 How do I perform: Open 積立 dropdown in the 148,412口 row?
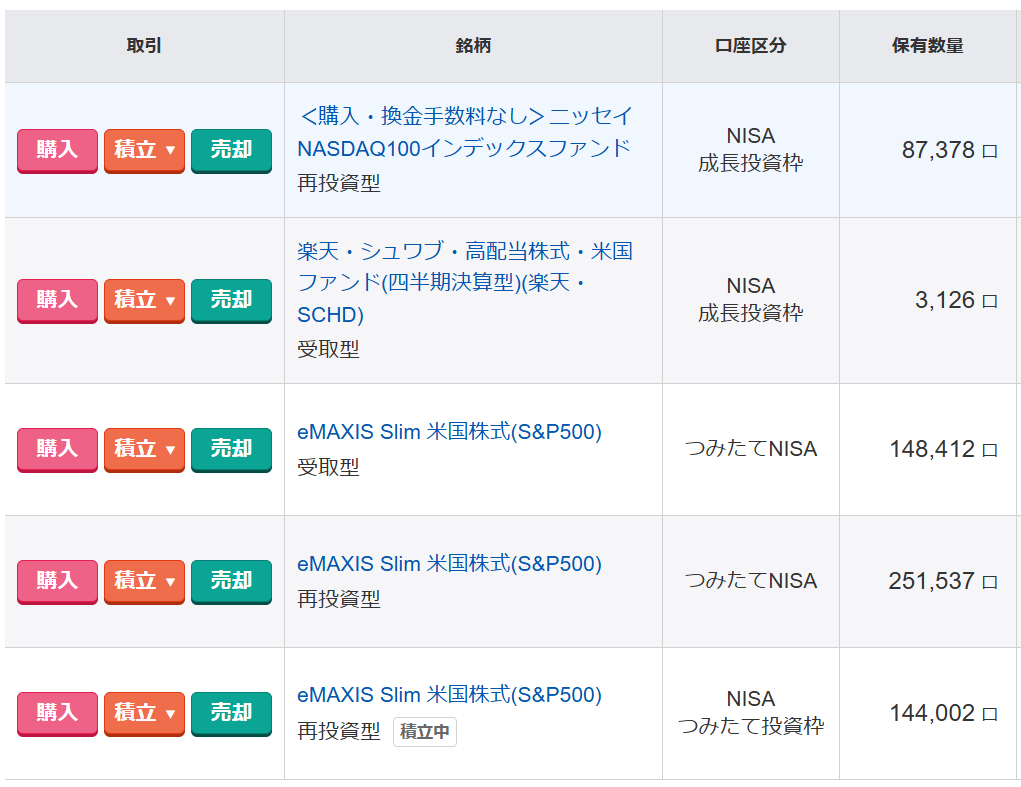(145, 450)
